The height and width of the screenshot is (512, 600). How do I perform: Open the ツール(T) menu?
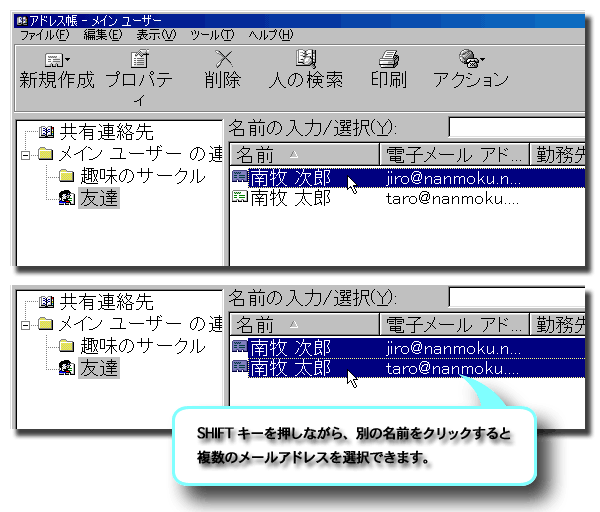212,35
